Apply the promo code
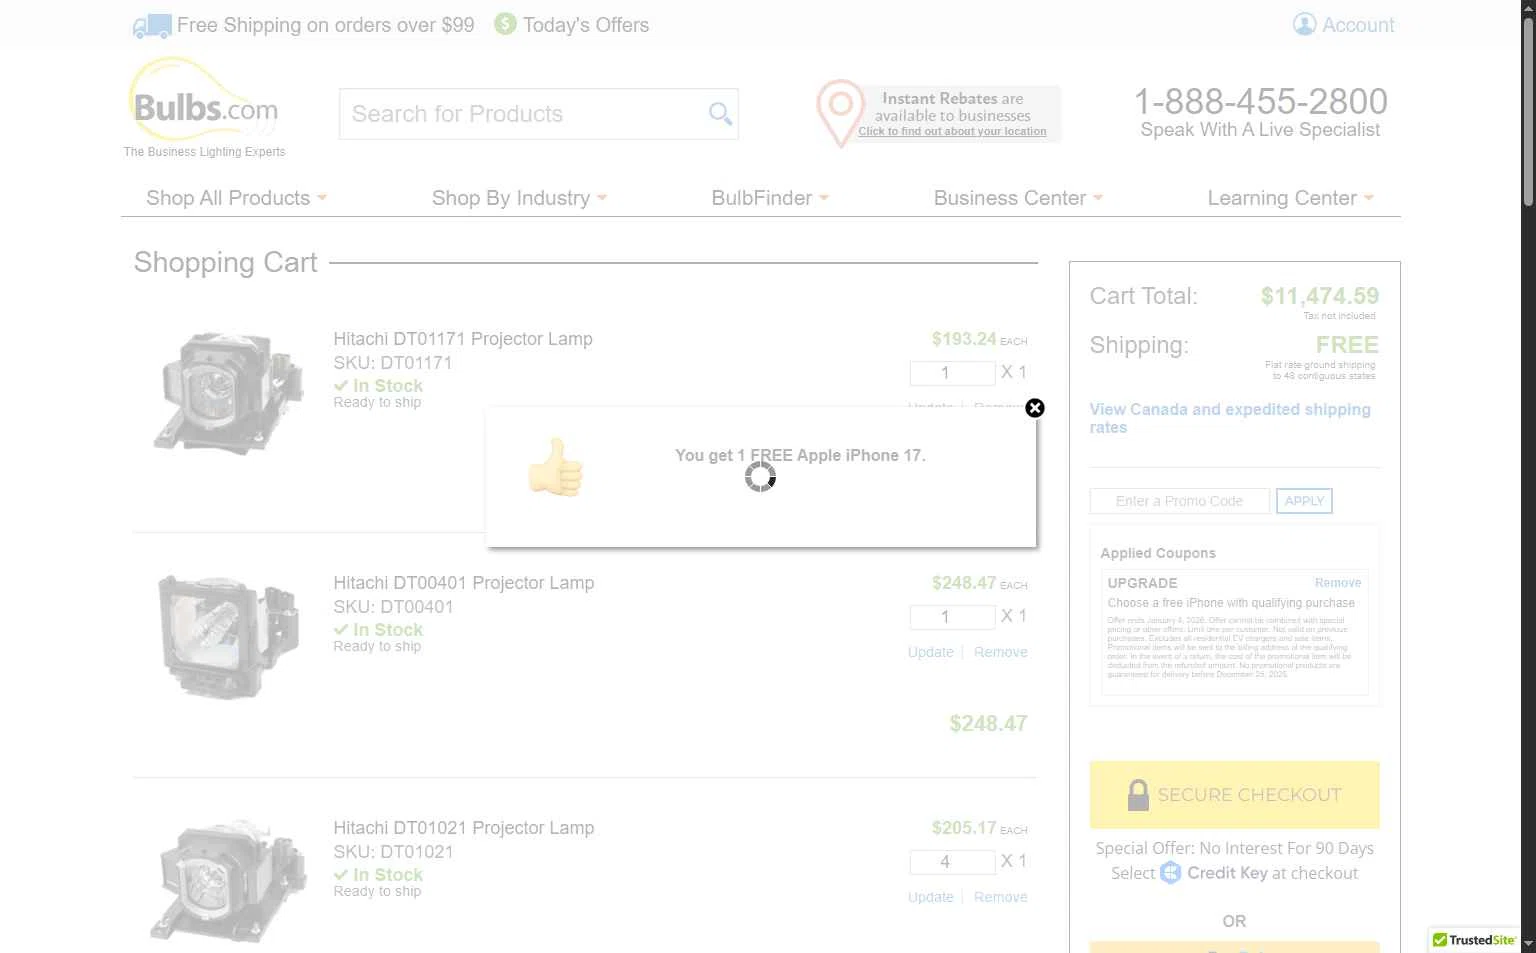Image resolution: width=1536 pixels, height=953 pixels. [1304, 501]
